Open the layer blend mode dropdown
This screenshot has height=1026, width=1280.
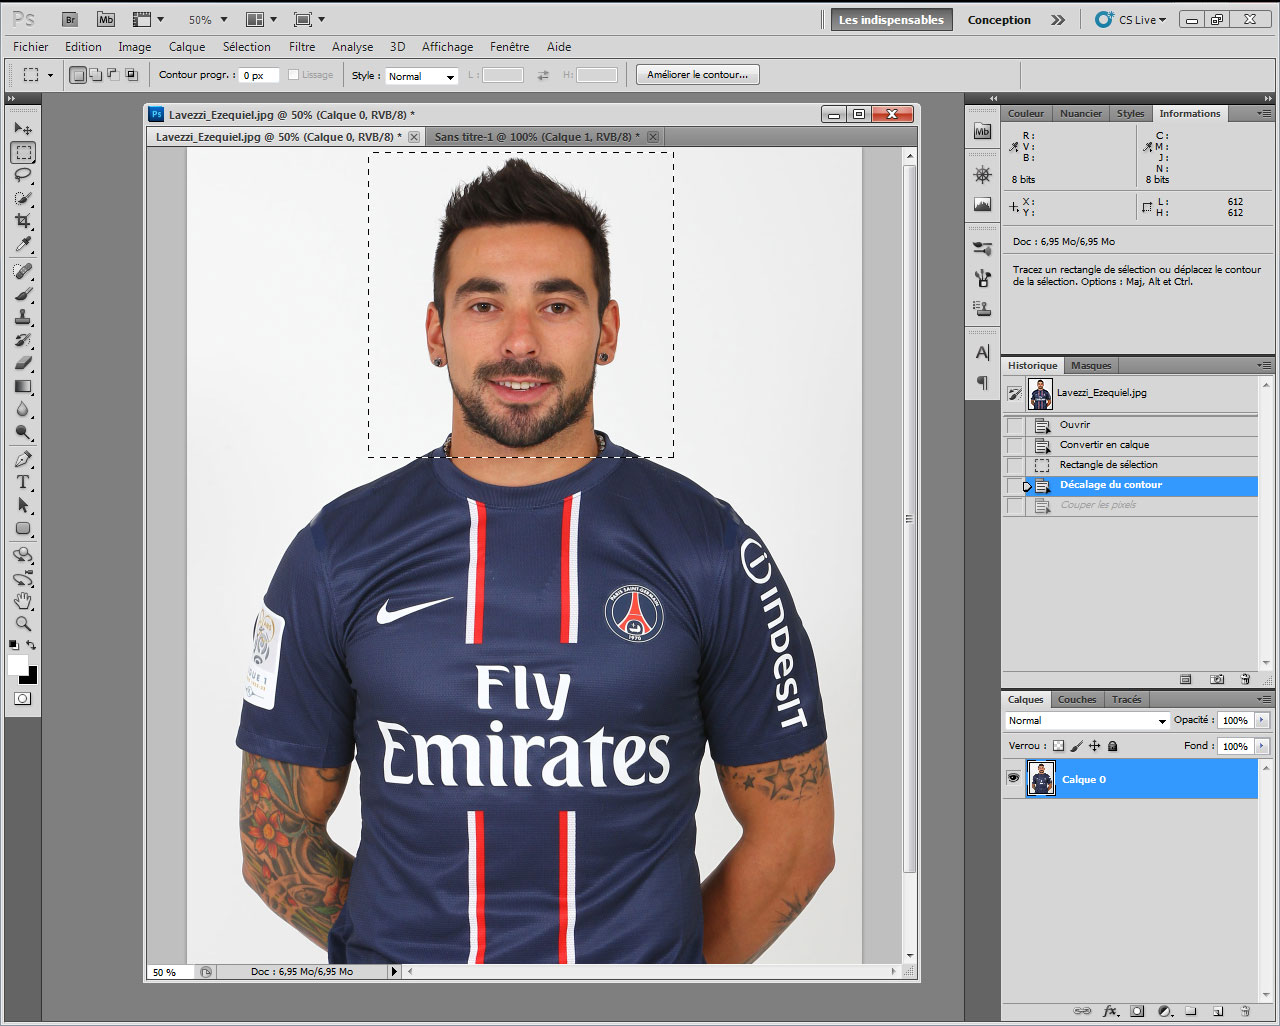click(1087, 721)
